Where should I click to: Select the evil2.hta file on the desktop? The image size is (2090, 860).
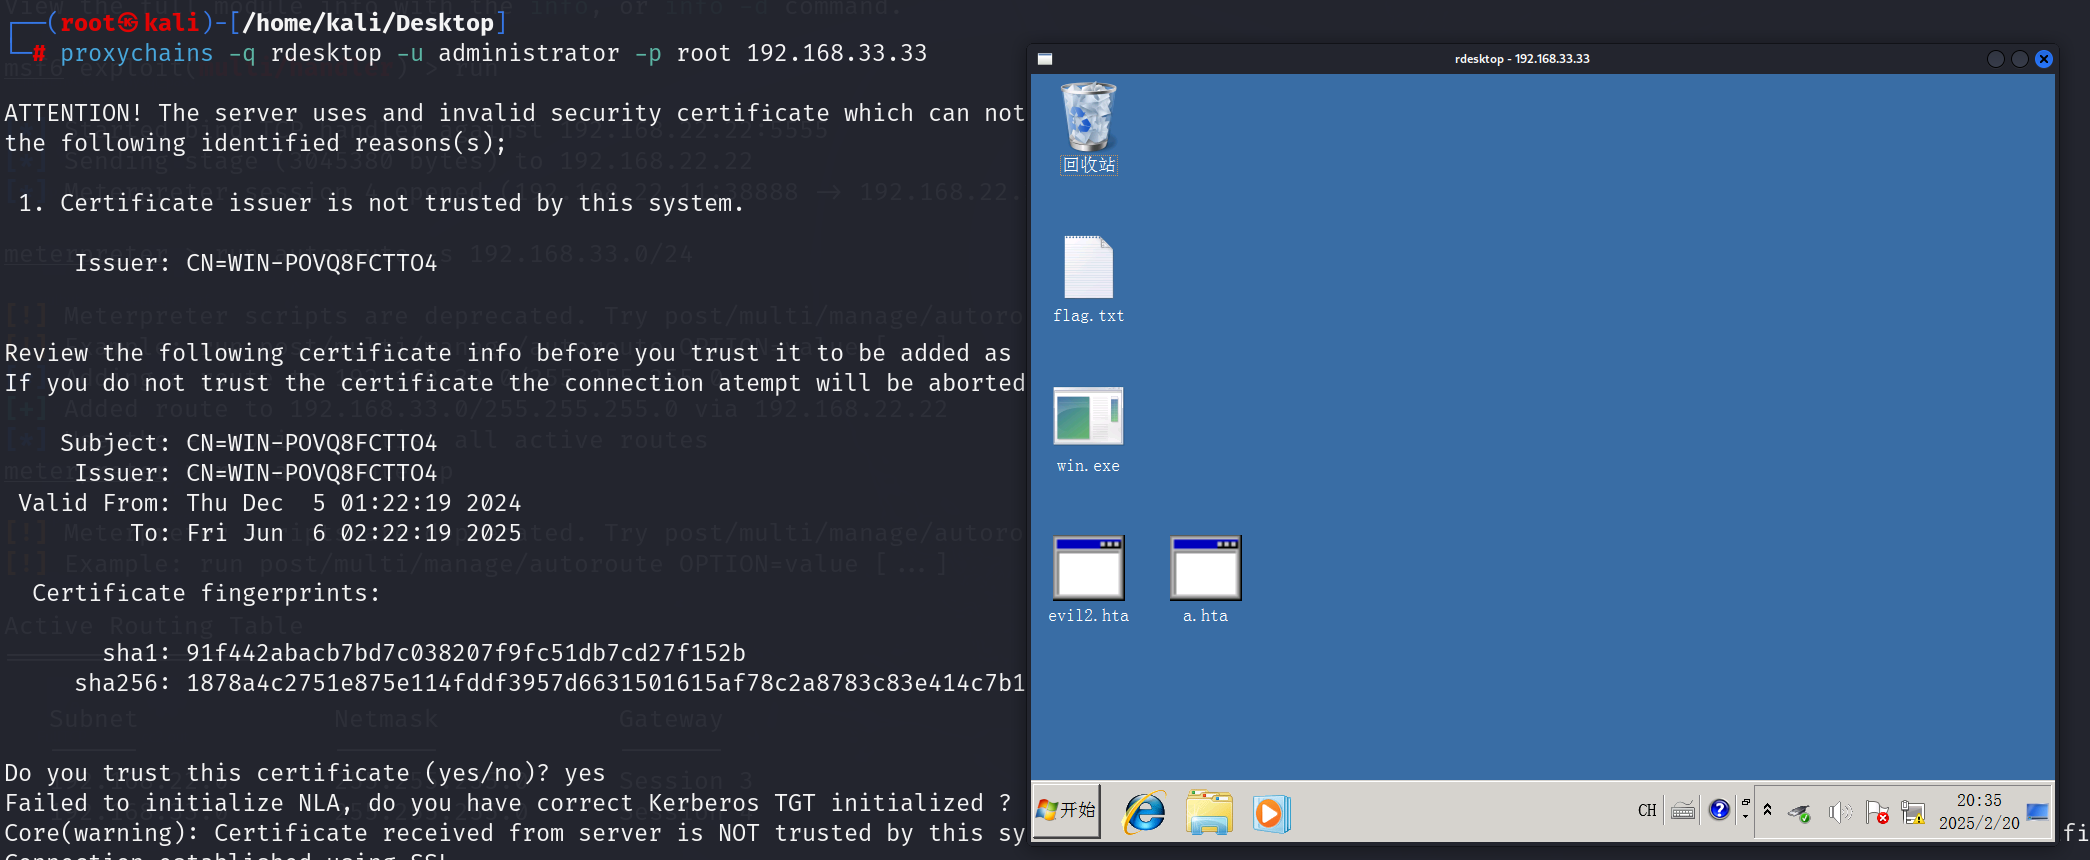1088,580
